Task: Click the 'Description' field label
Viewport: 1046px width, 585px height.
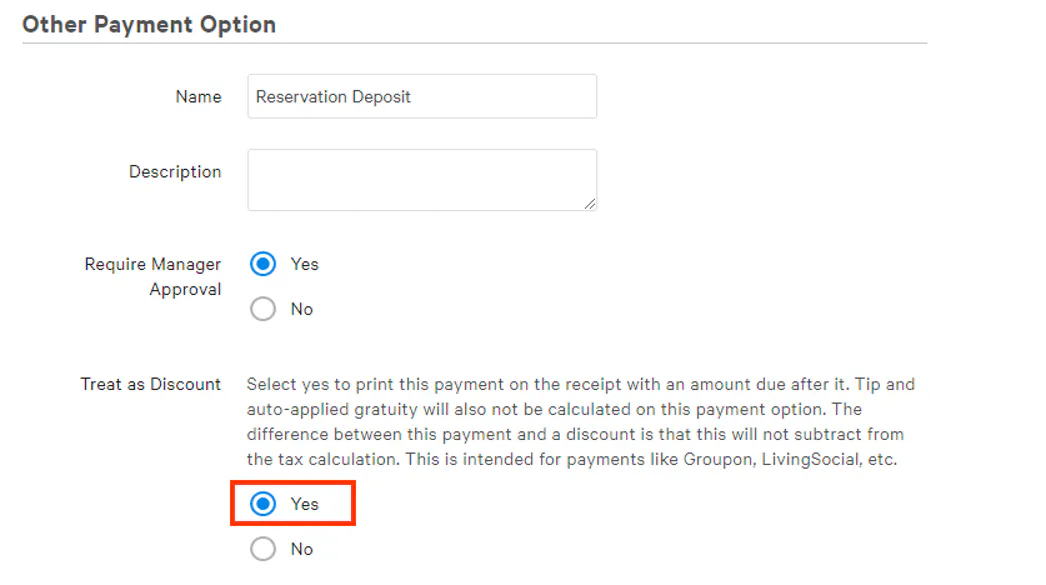Action: point(175,172)
